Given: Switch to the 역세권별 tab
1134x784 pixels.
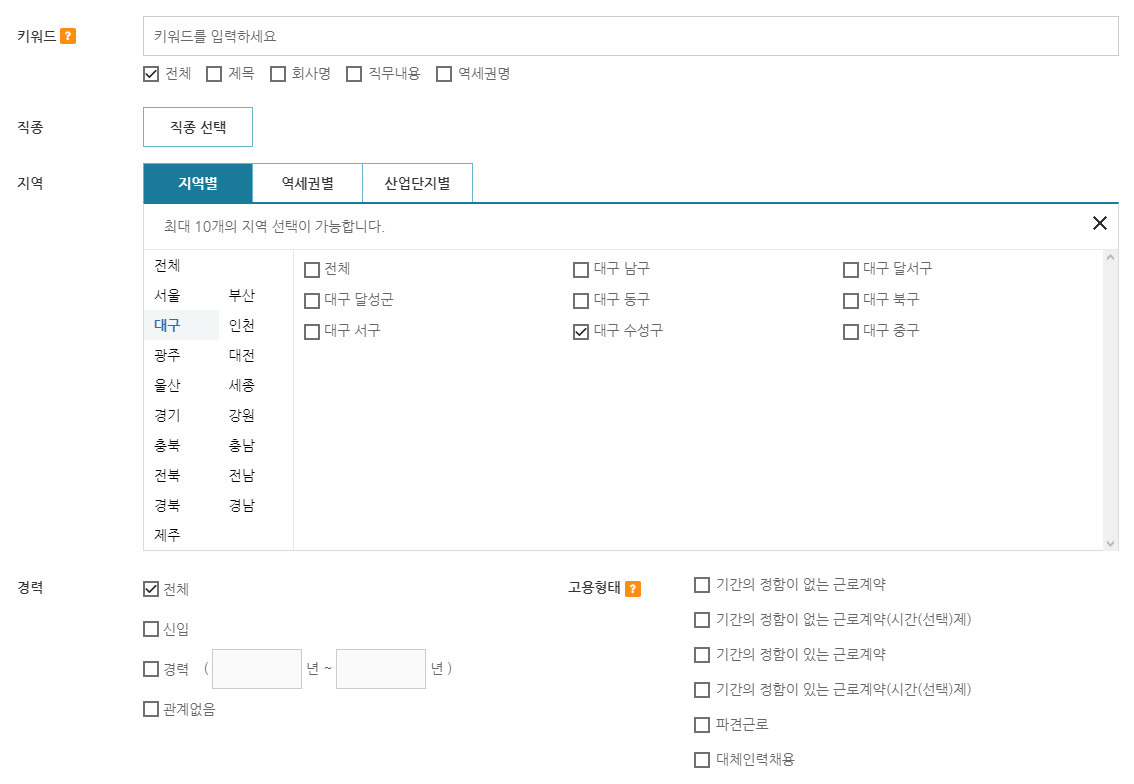Looking at the screenshot, I should 307,183.
